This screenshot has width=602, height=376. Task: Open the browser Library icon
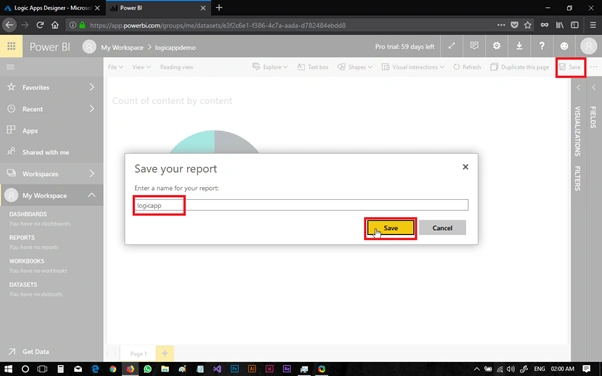point(559,25)
